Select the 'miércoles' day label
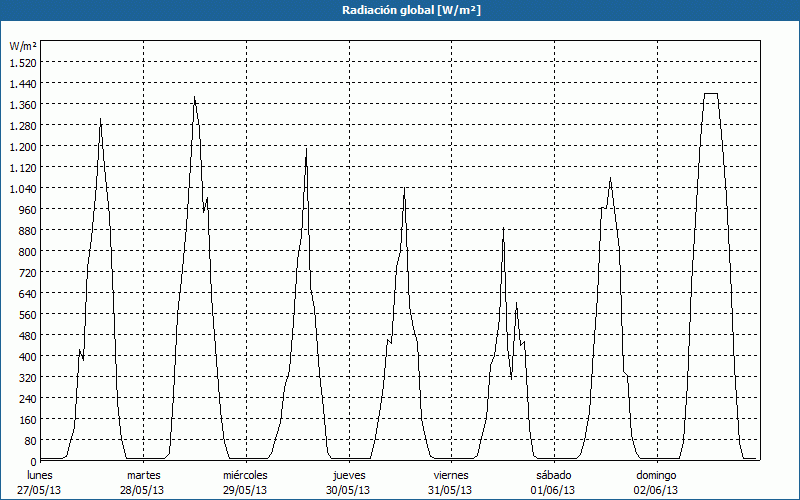Screen dimensions: 800x500 pyautogui.click(x=245, y=475)
